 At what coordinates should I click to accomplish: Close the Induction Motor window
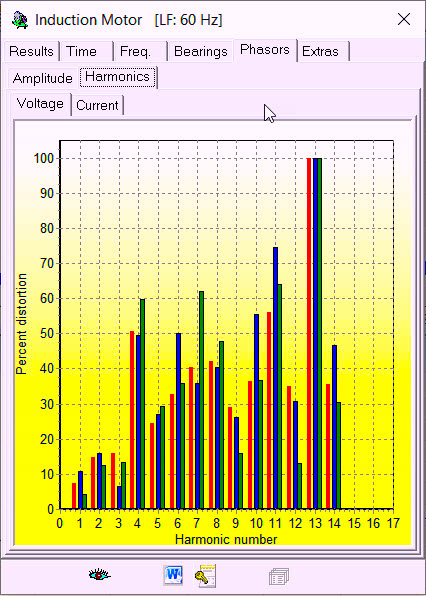404,19
